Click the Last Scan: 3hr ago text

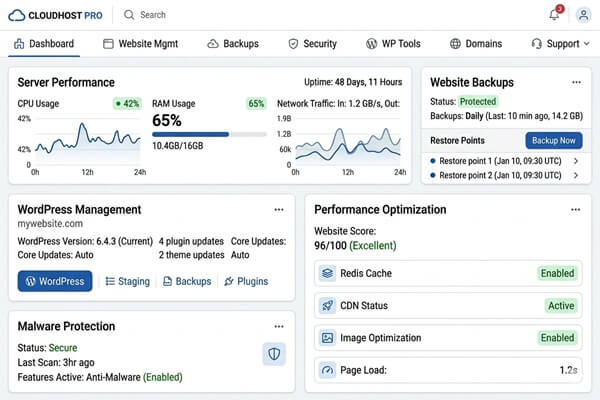click(56, 362)
